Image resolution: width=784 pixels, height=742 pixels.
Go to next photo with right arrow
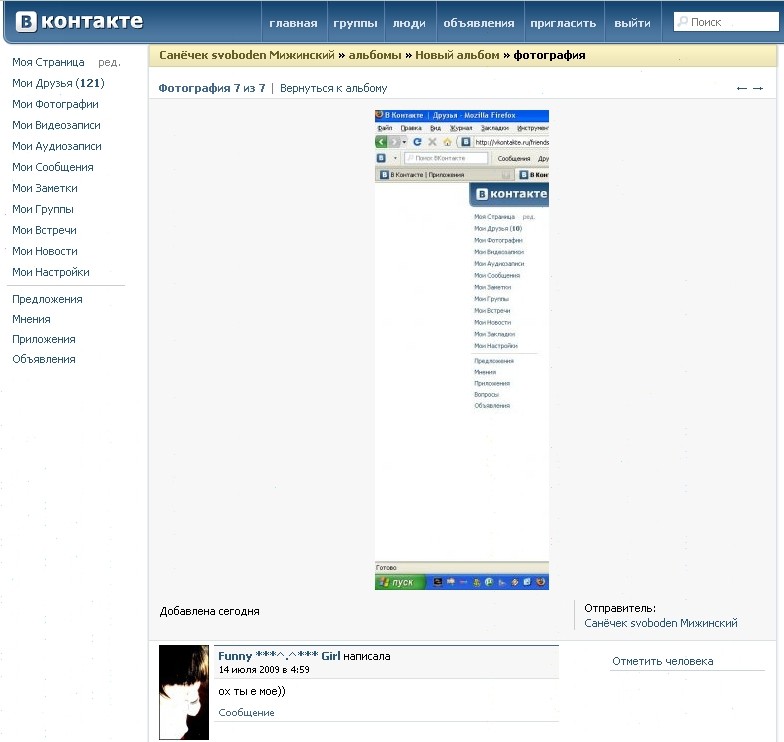coord(758,88)
